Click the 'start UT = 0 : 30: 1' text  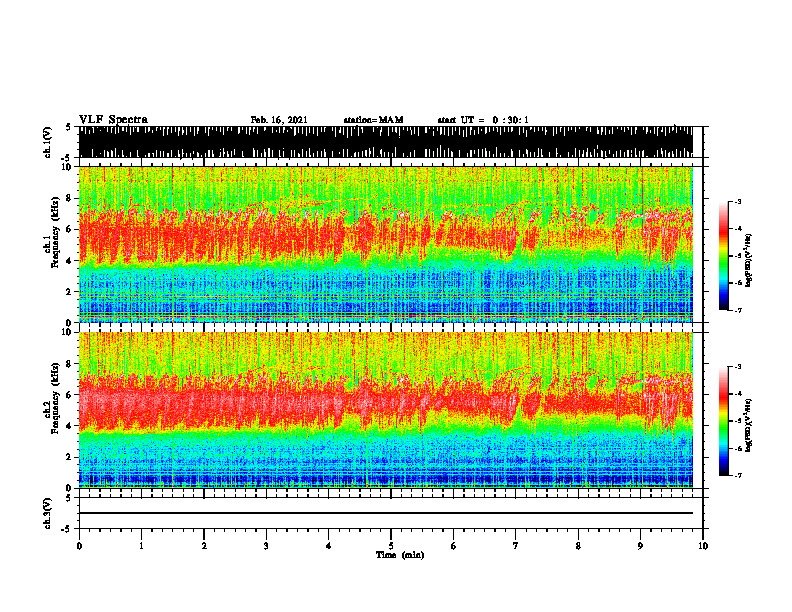click(483, 120)
